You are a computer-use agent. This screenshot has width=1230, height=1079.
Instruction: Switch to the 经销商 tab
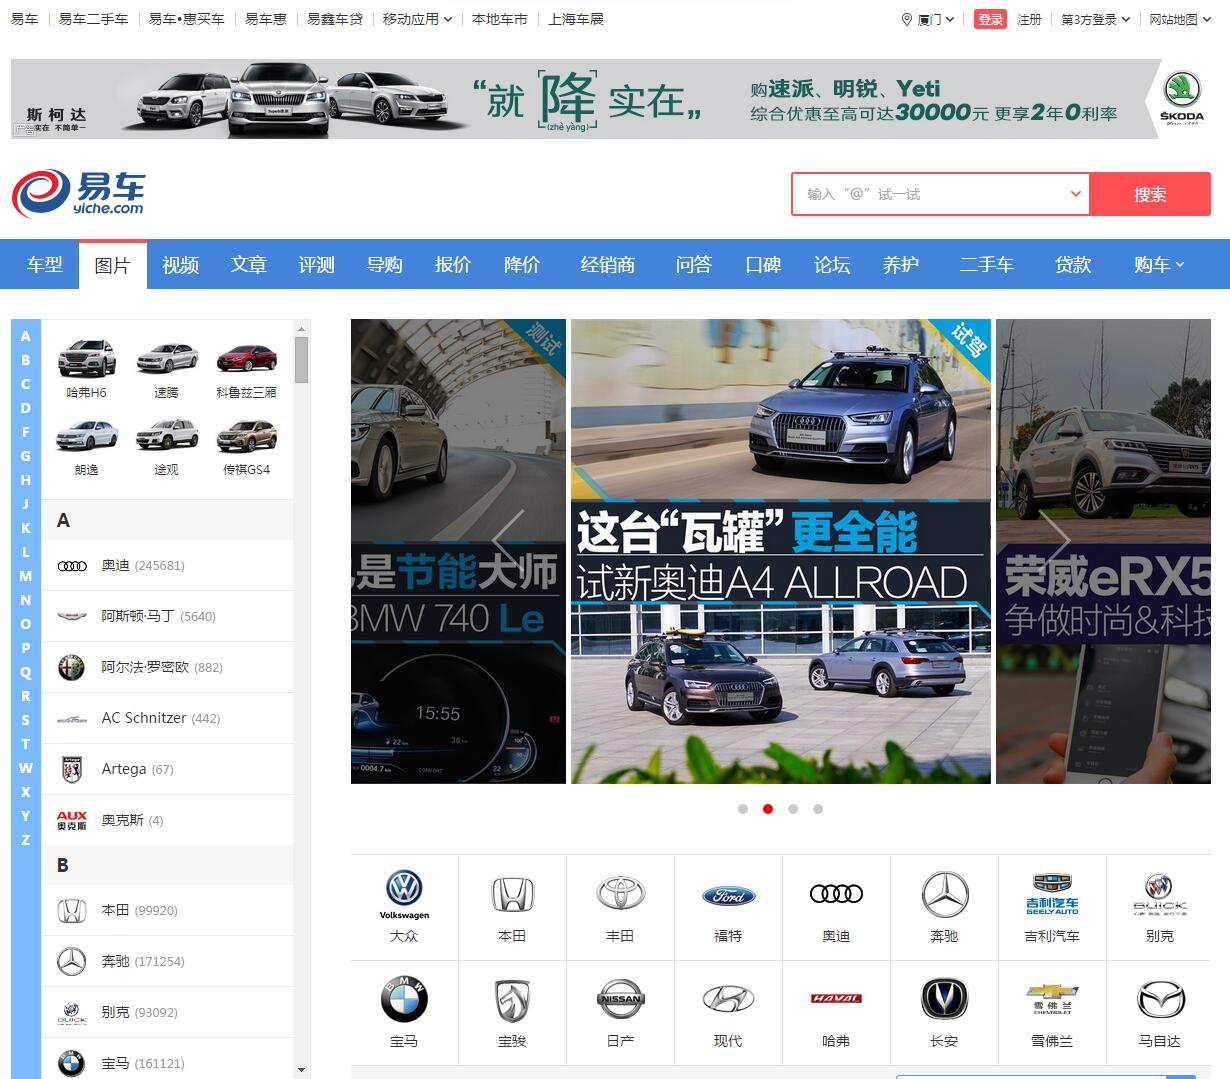(608, 264)
